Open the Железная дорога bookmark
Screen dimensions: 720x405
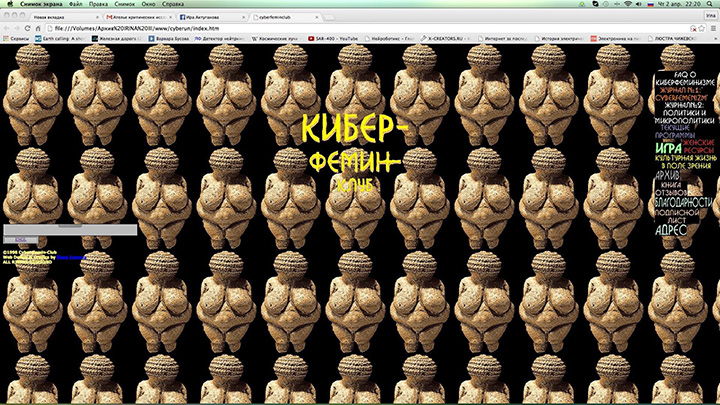(115, 39)
